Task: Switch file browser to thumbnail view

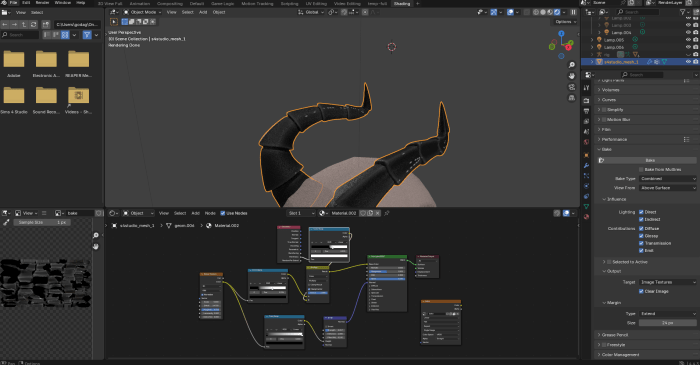Action: pos(65,35)
